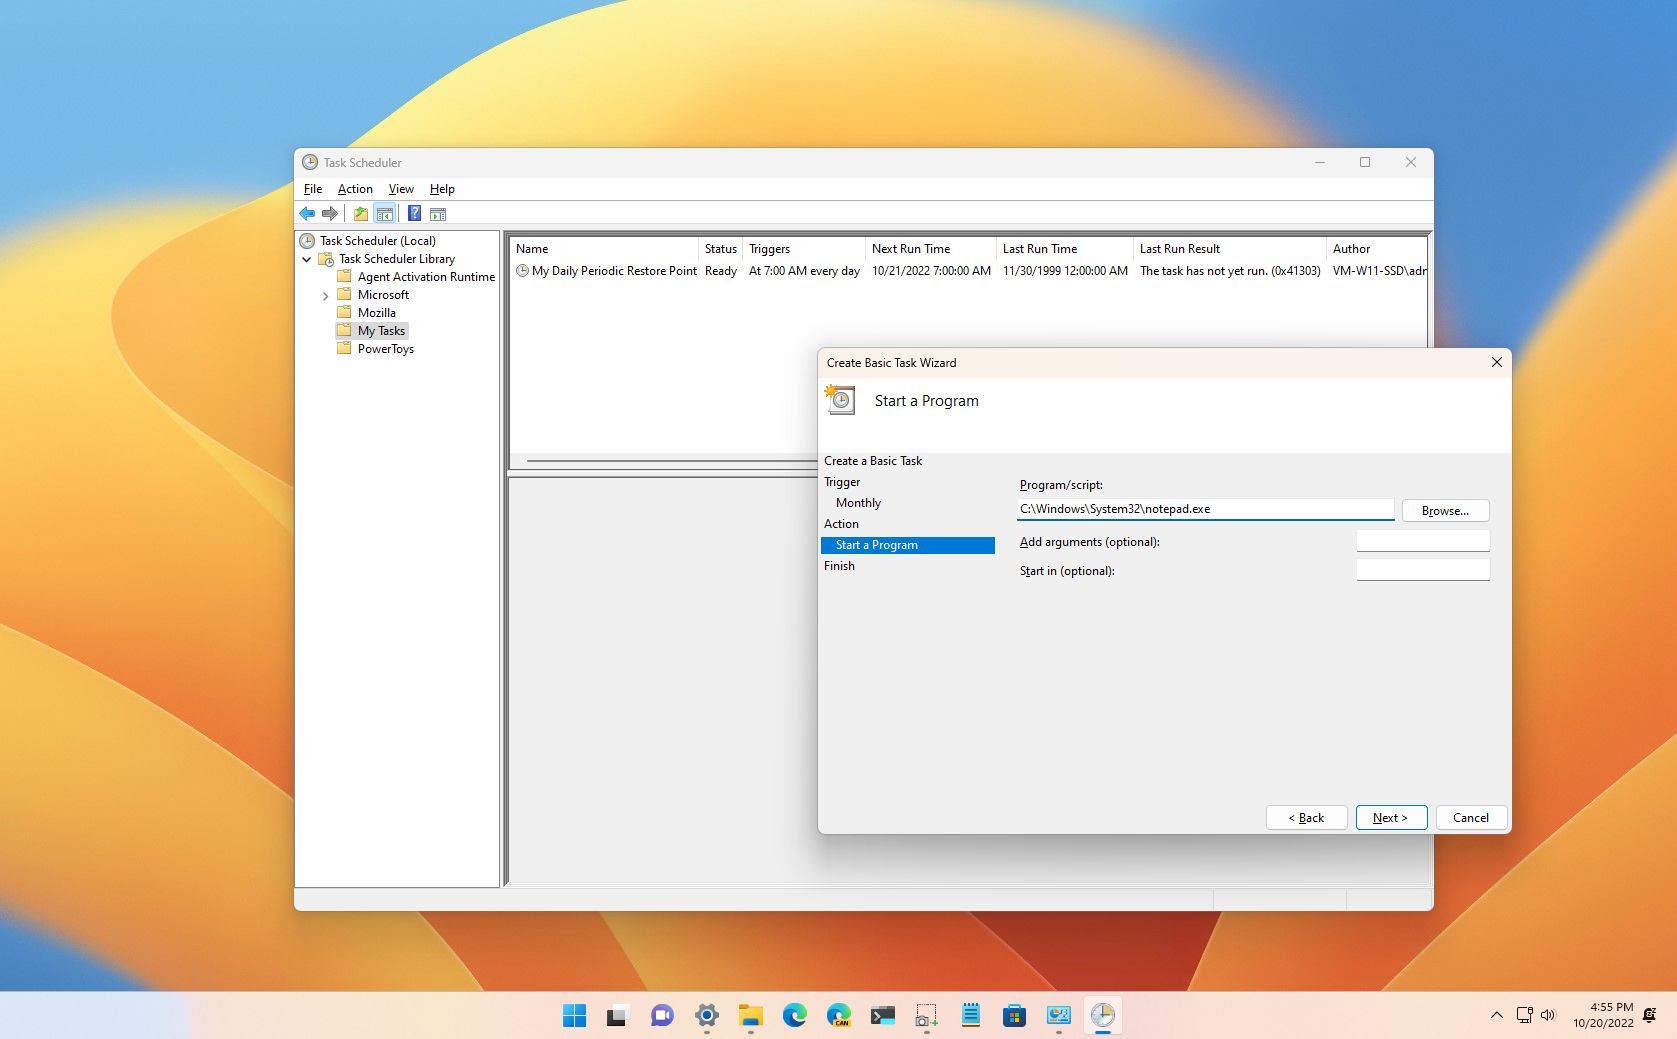Click the Show/Hide Action Pane toolbar icon
This screenshot has height=1039, width=1677.
pyautogui.click(x=438, y=213)
